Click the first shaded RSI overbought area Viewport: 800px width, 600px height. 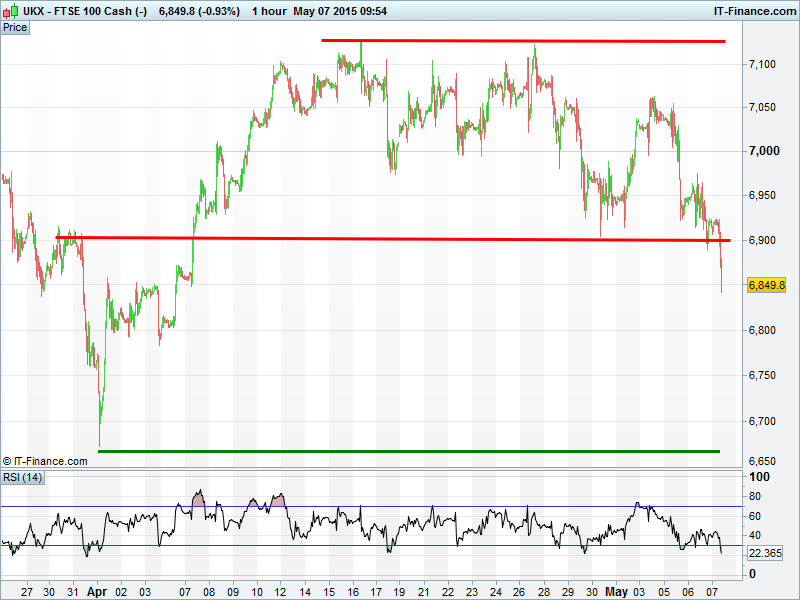(x=198, y=499)
